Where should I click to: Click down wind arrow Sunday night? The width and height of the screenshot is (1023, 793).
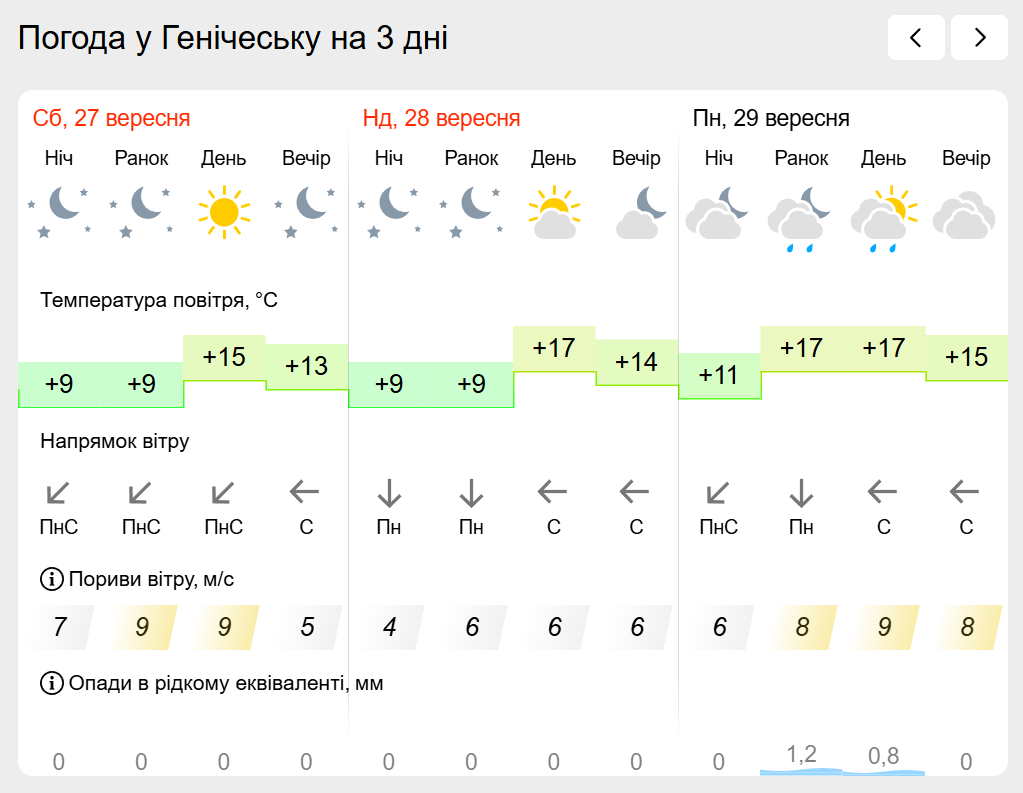389,493
